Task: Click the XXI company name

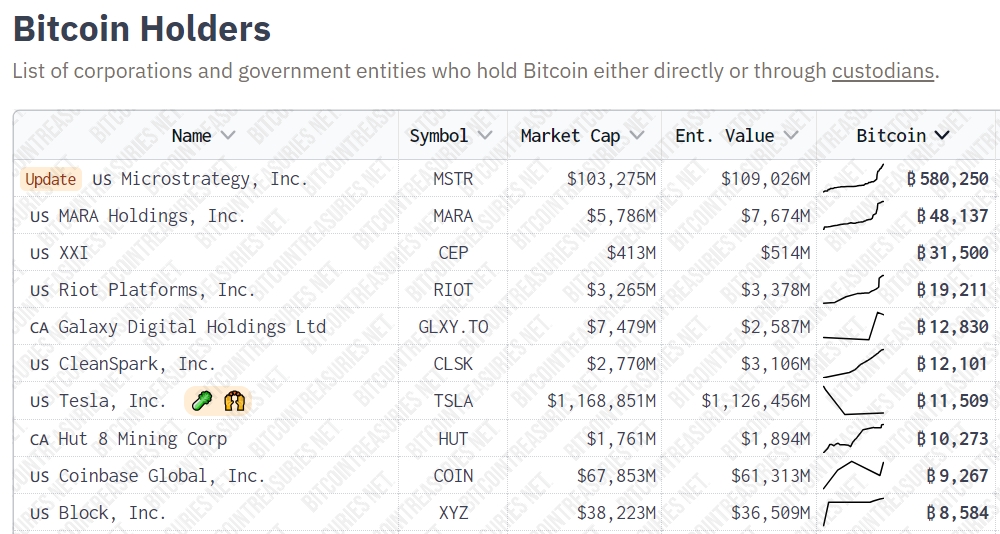Action: tap(73, 253)
